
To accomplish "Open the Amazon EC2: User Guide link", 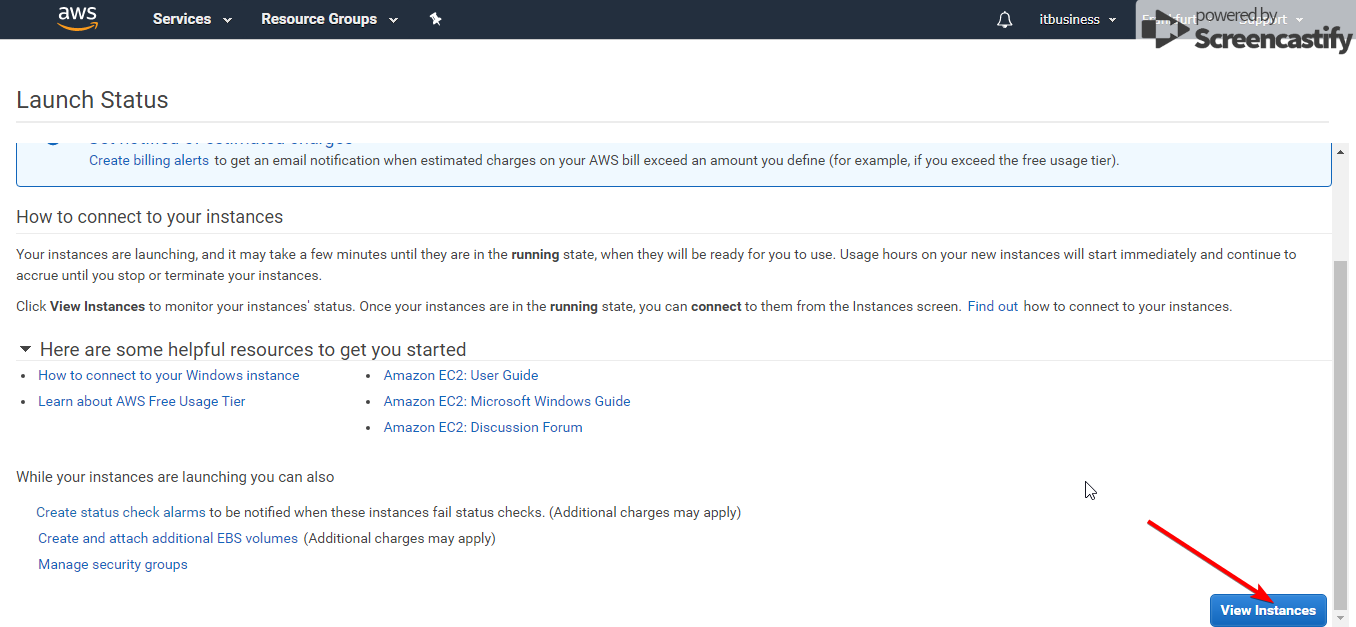I will pyautogui.click(x=460, y=375).
